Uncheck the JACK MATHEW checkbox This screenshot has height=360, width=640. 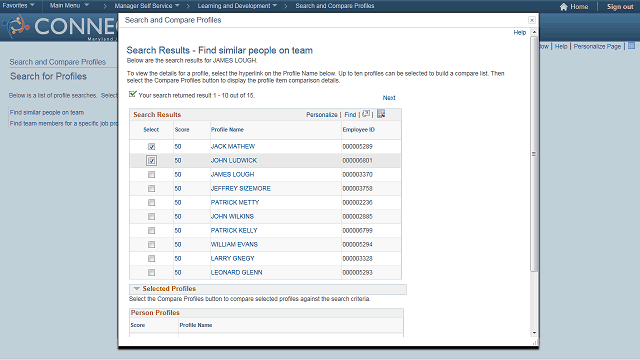point(151,147)
